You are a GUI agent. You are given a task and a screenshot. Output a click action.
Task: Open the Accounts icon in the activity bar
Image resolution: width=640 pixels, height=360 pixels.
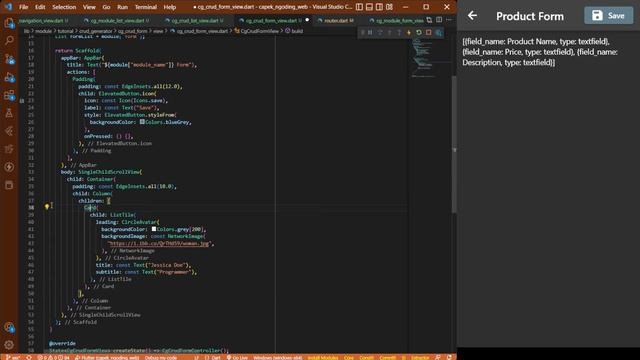coord(9,327)
